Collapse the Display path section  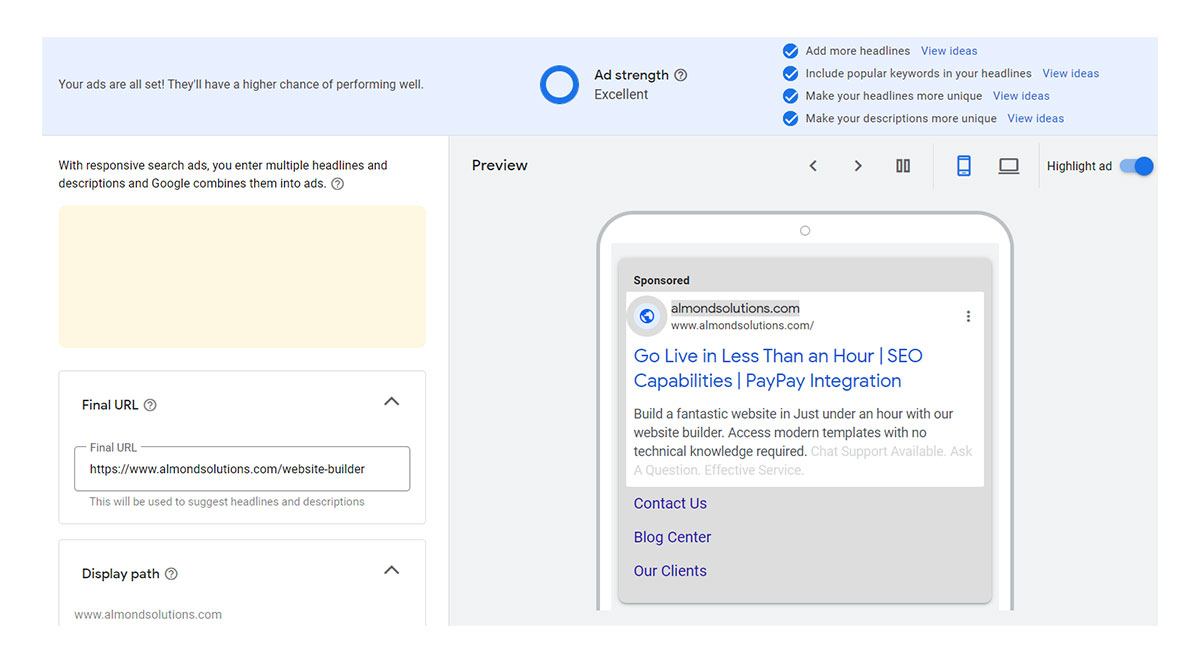[392, 570]
